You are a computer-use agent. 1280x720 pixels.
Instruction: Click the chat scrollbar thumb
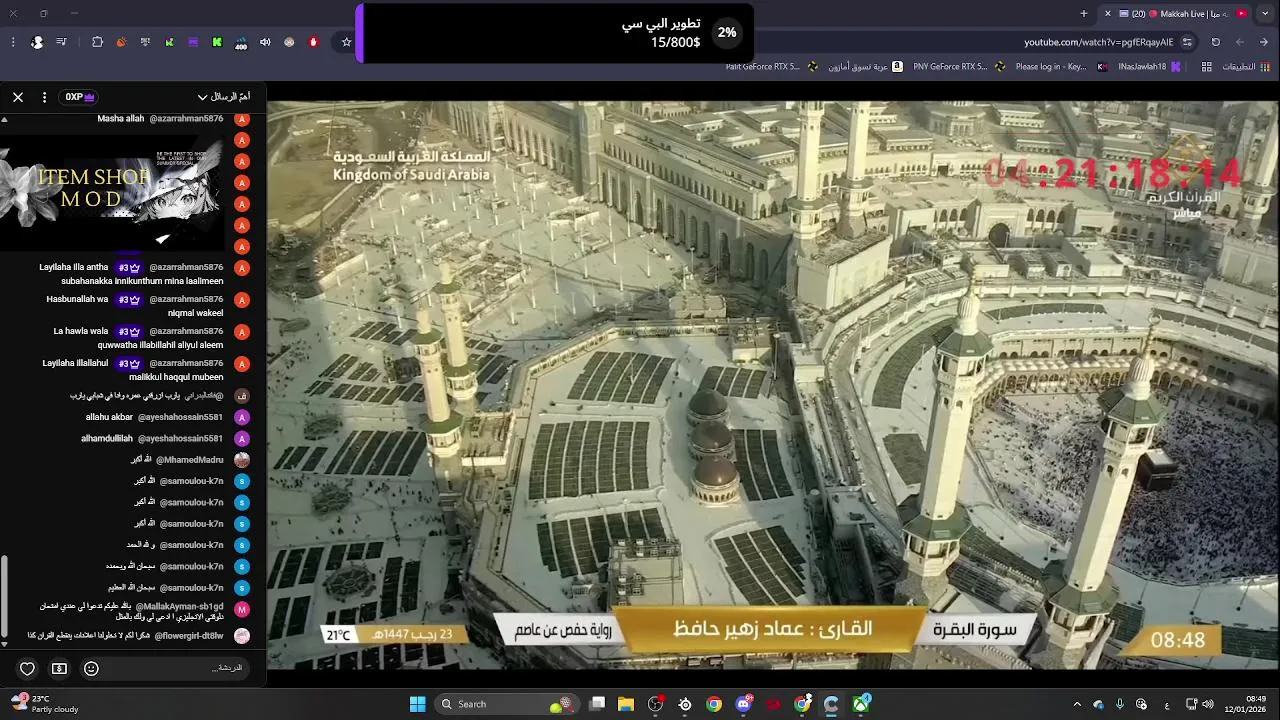point(4,595)
